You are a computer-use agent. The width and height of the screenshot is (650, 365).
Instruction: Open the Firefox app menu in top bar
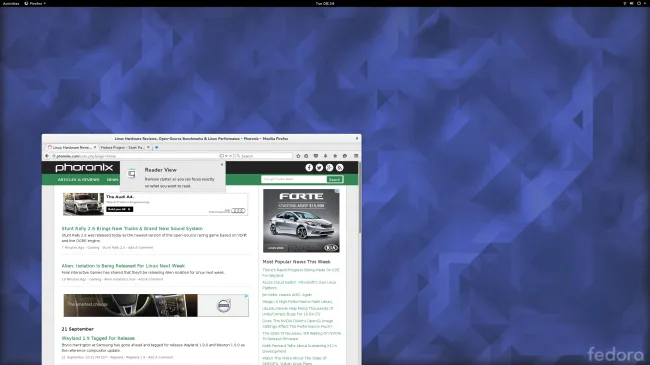35,3
